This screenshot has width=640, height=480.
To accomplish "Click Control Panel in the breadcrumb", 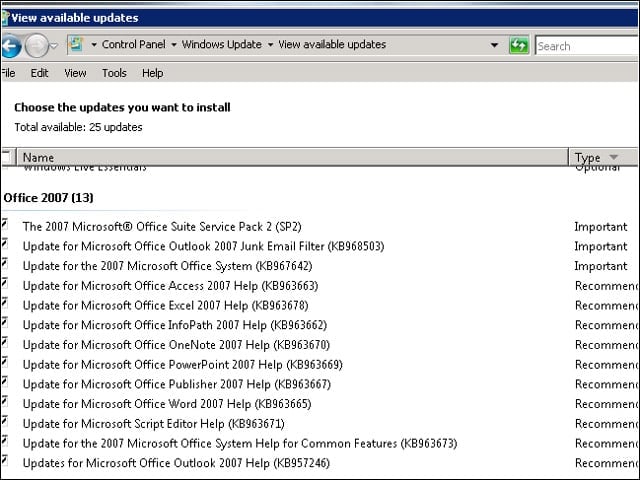I will pos(133,44).
